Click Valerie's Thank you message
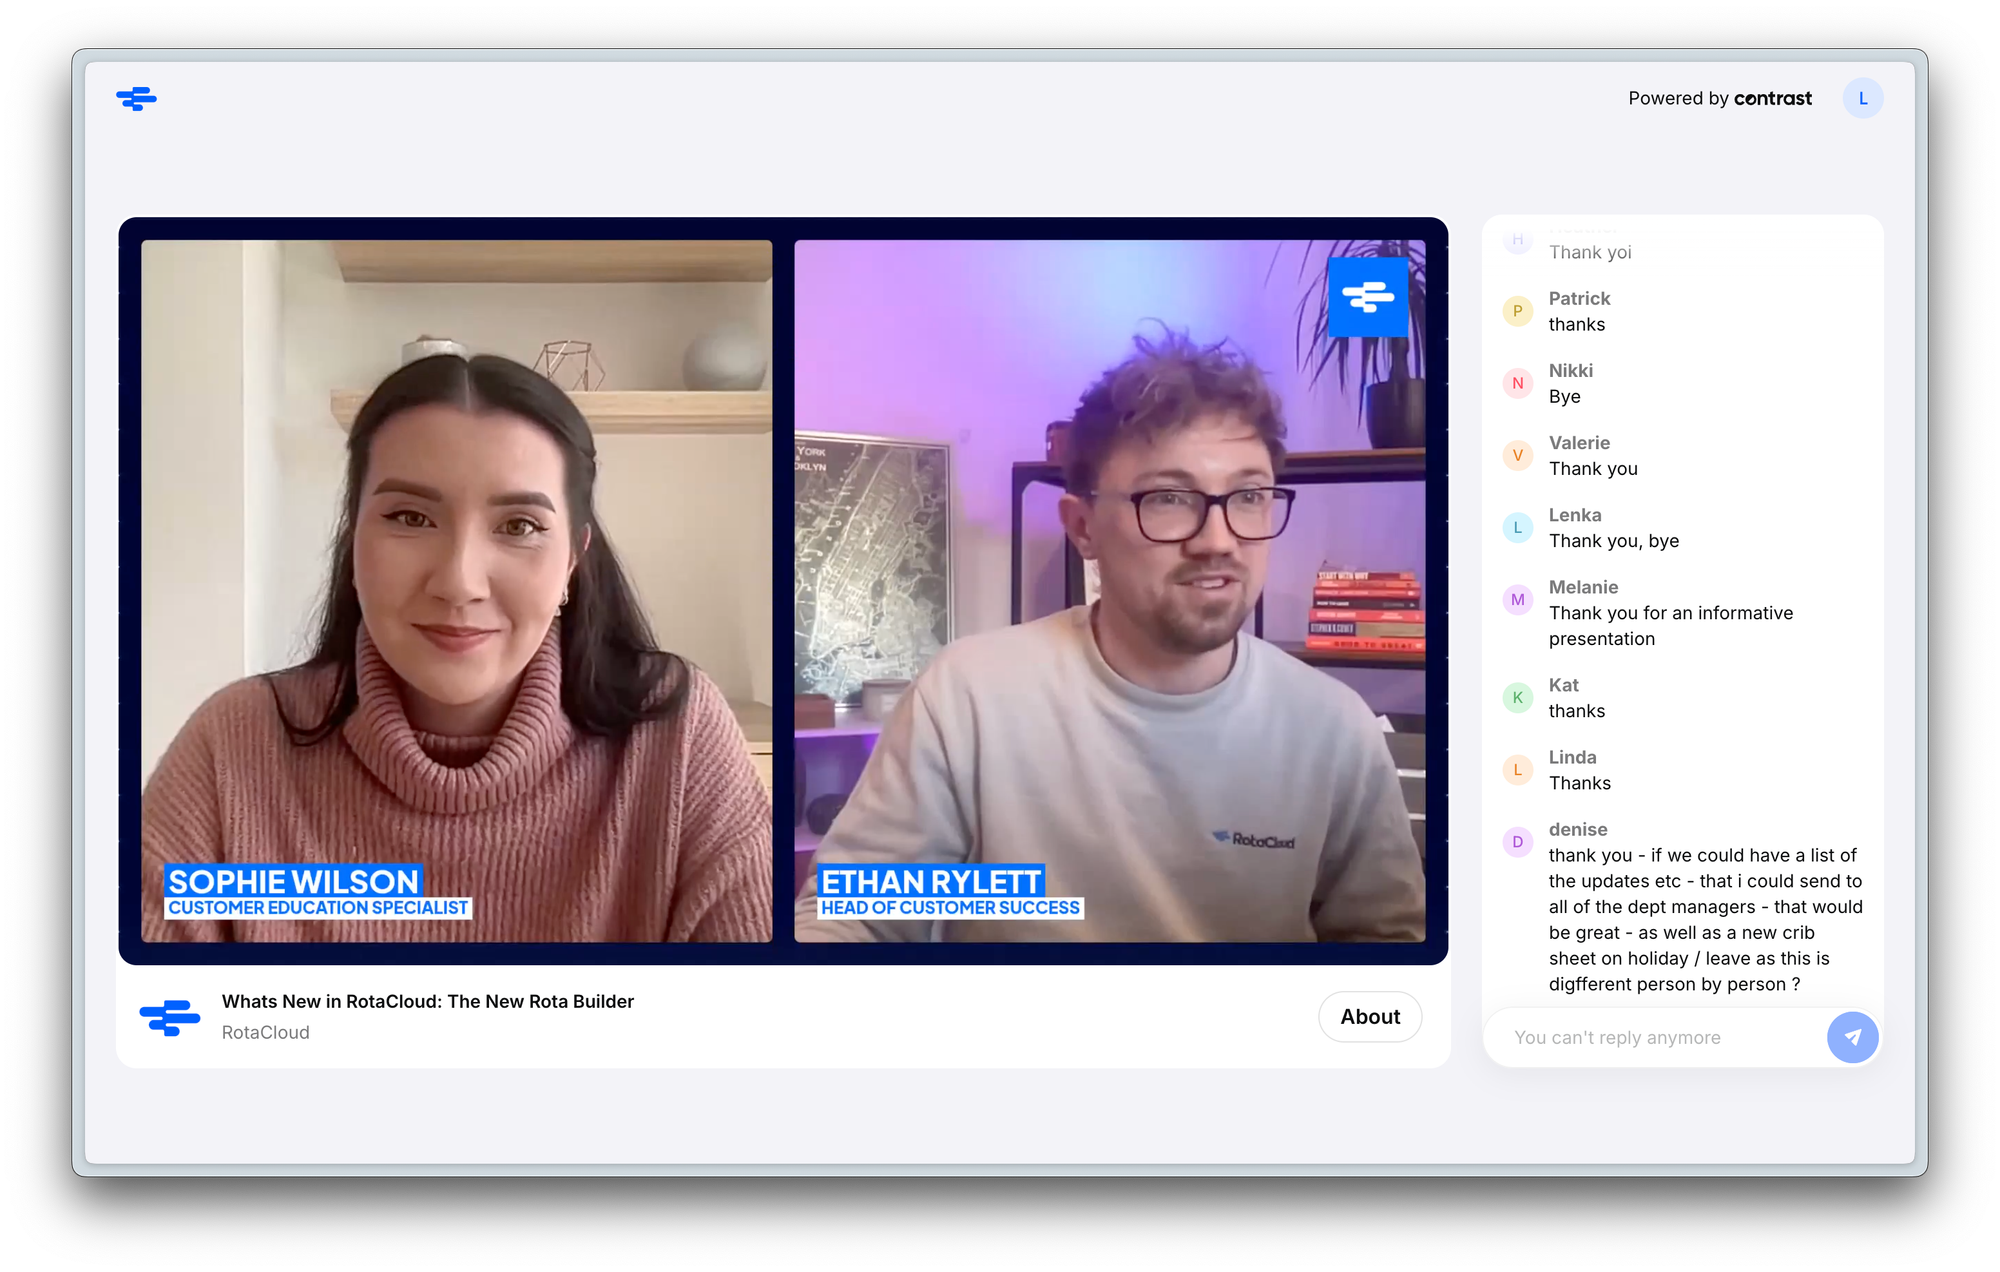The height and width of the screenshot is (1272, 2000). point(1593,468)
